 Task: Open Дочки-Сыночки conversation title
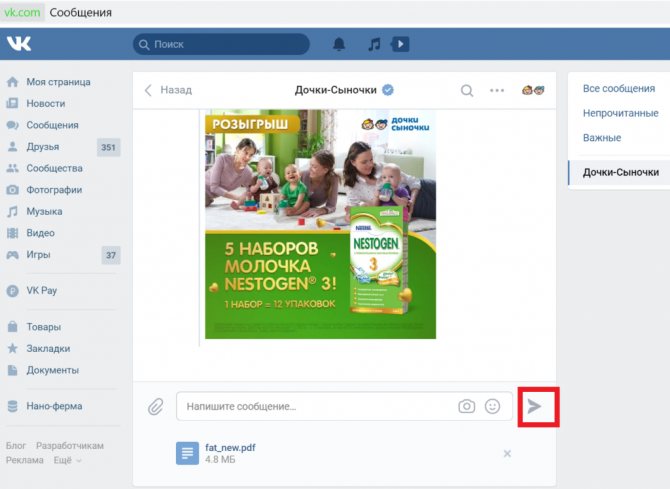(335, 90)
